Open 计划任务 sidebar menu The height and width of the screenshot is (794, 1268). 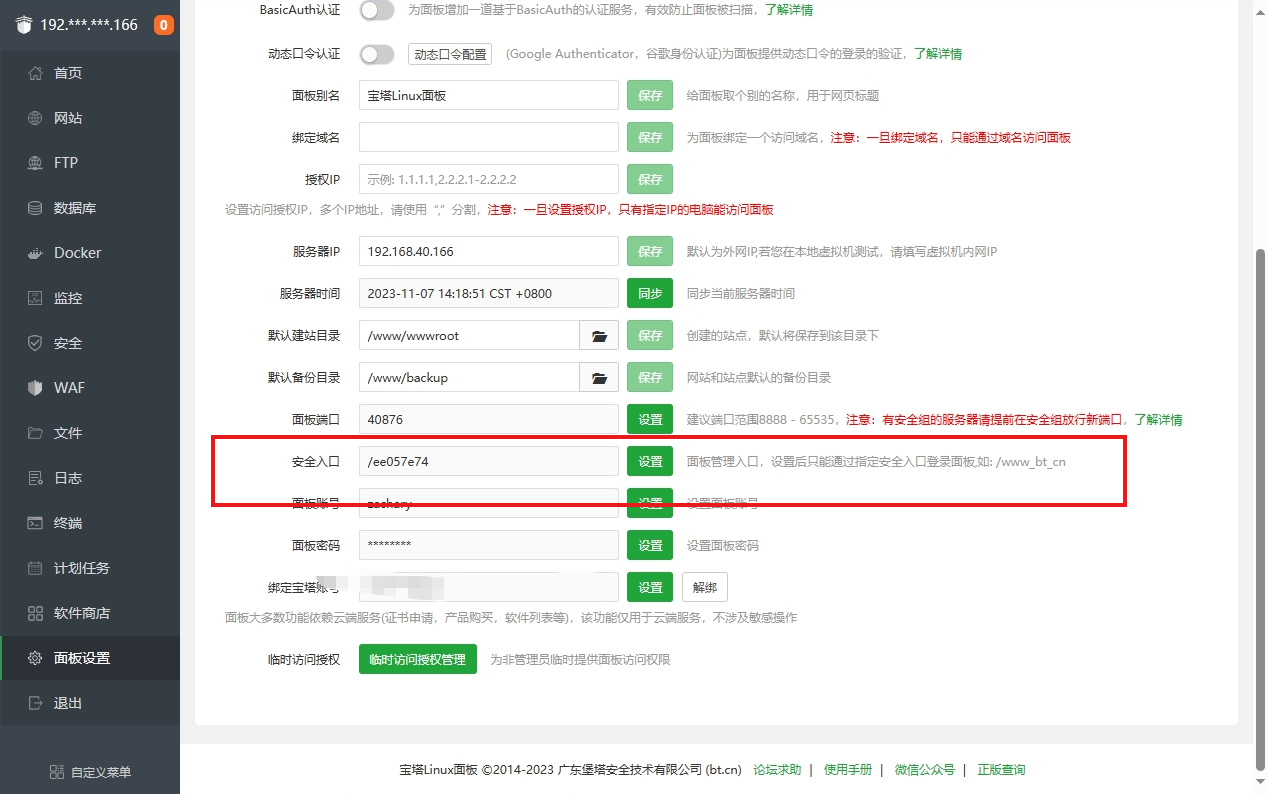pyautogui.click(x=90, y=568)
